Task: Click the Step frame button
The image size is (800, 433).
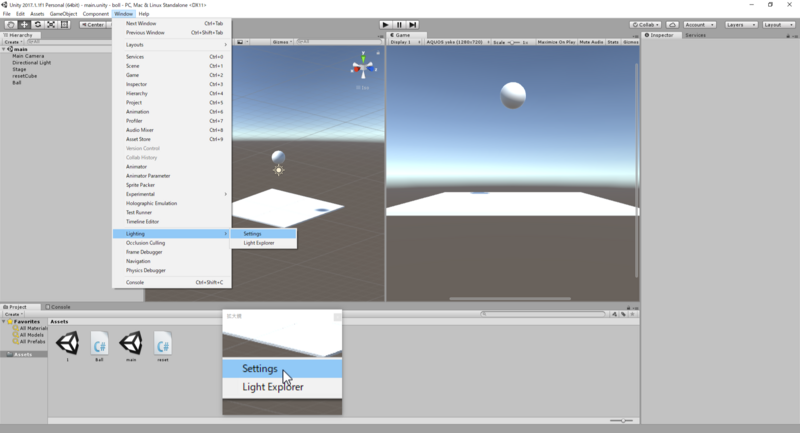Action: 413,24
